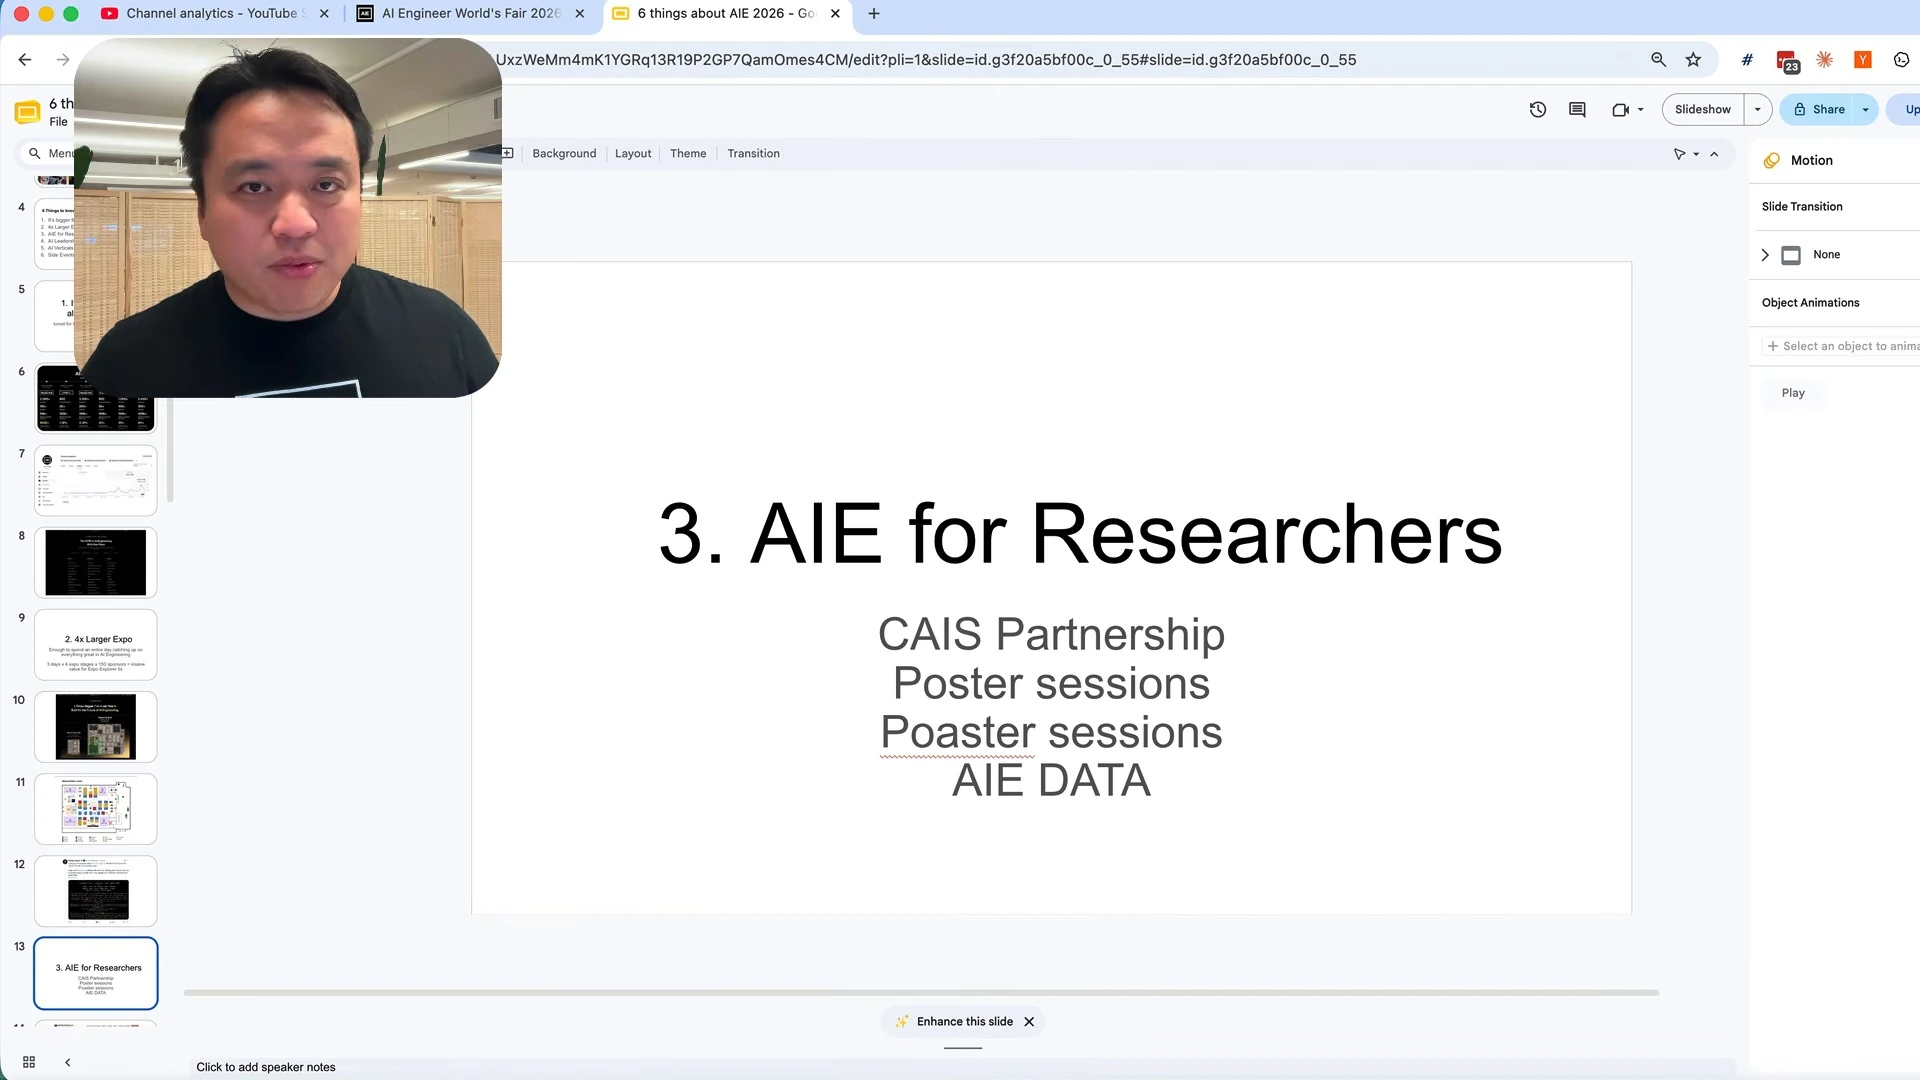Select slide 9 thumbnail 4x Larger Expo
The width and height of the screenshot is (1920, 1080).
click(x=96, y=645)
